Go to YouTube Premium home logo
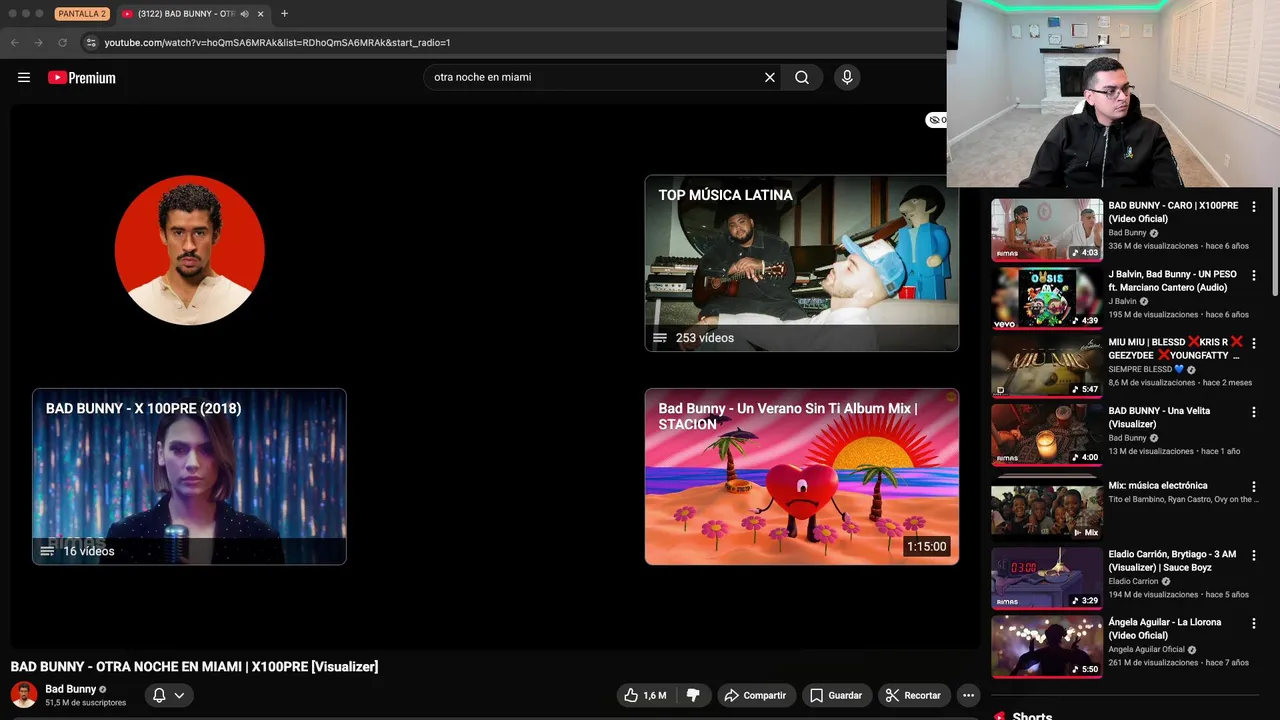The width and height of the screenshot is (1280, 720). tap(82, 77)
